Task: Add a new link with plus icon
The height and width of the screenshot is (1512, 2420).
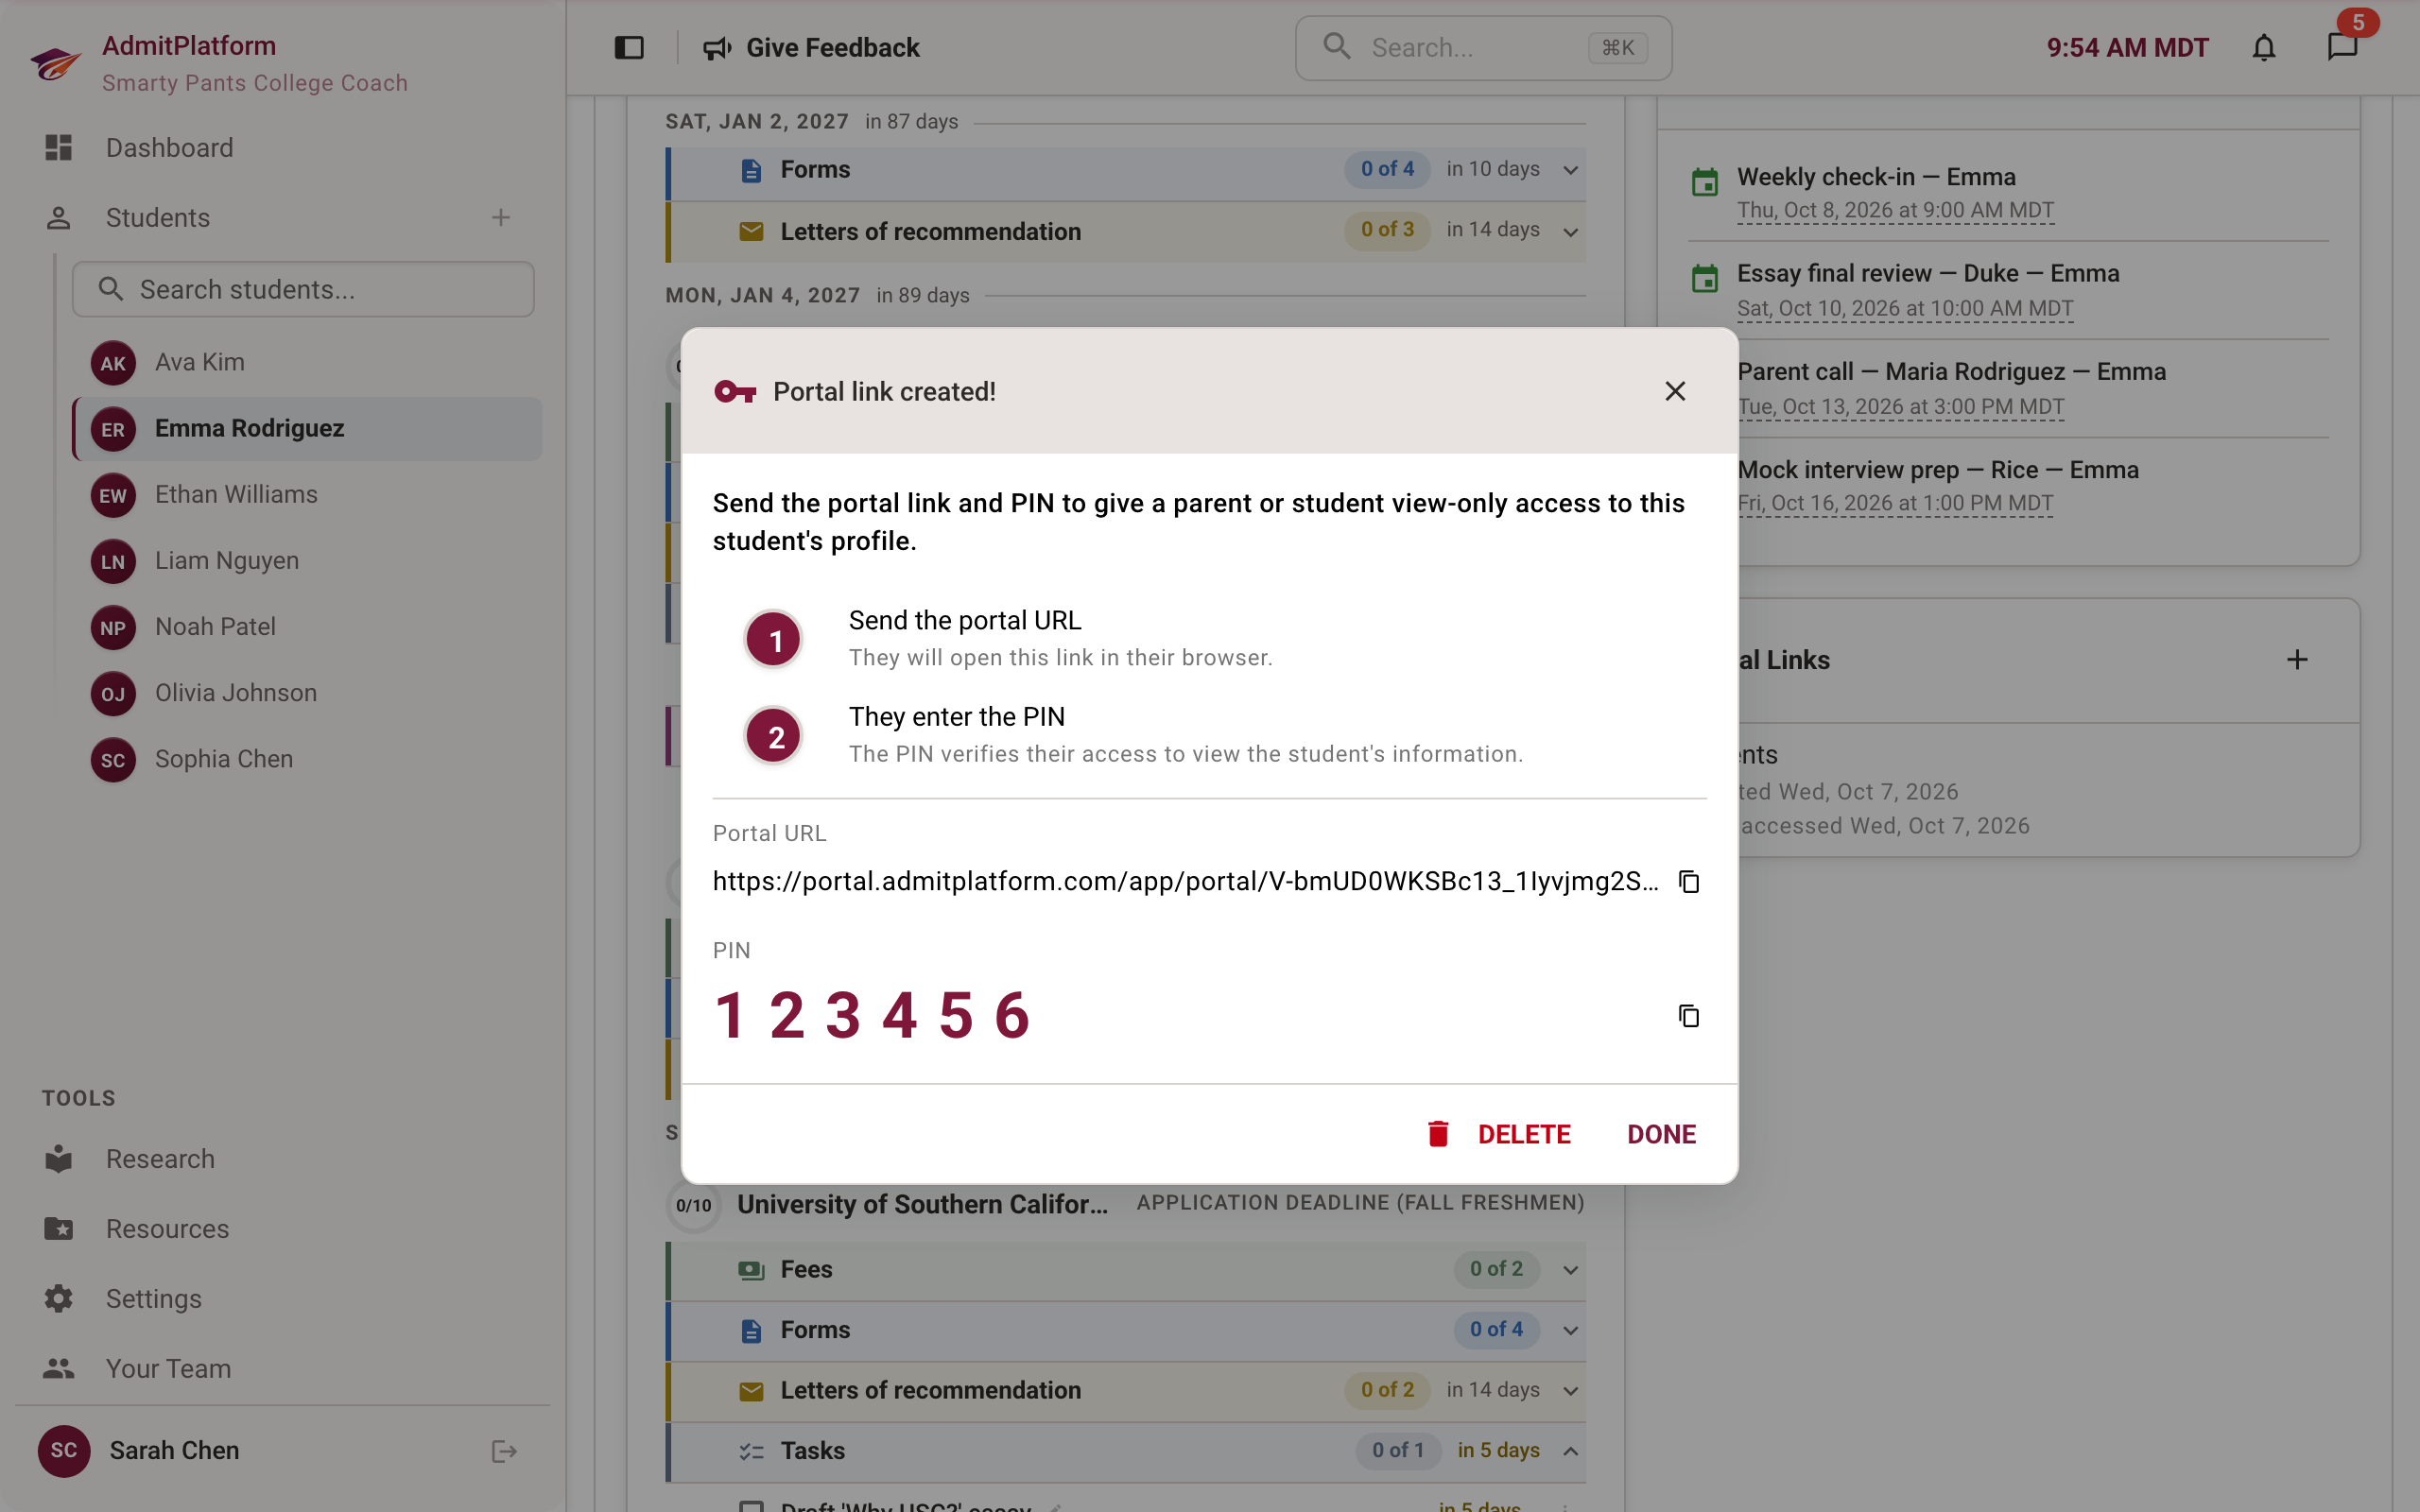Action: (x=2297, y=660)
